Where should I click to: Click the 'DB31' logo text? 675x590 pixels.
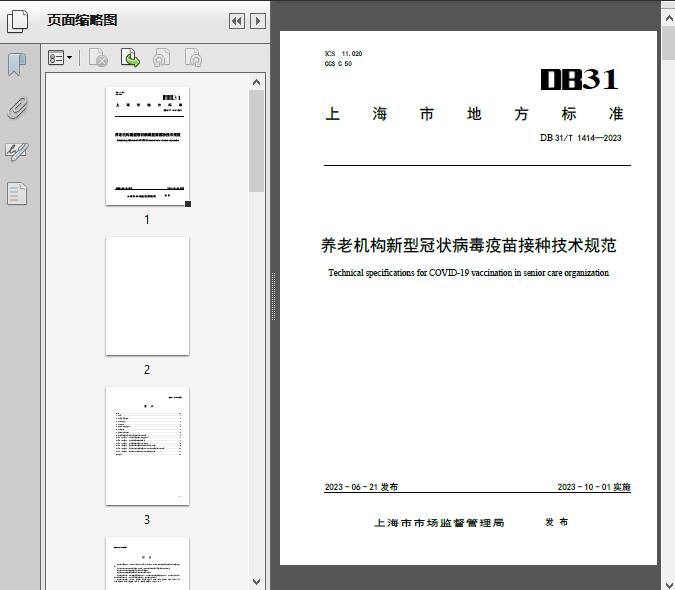click(579, 80)
